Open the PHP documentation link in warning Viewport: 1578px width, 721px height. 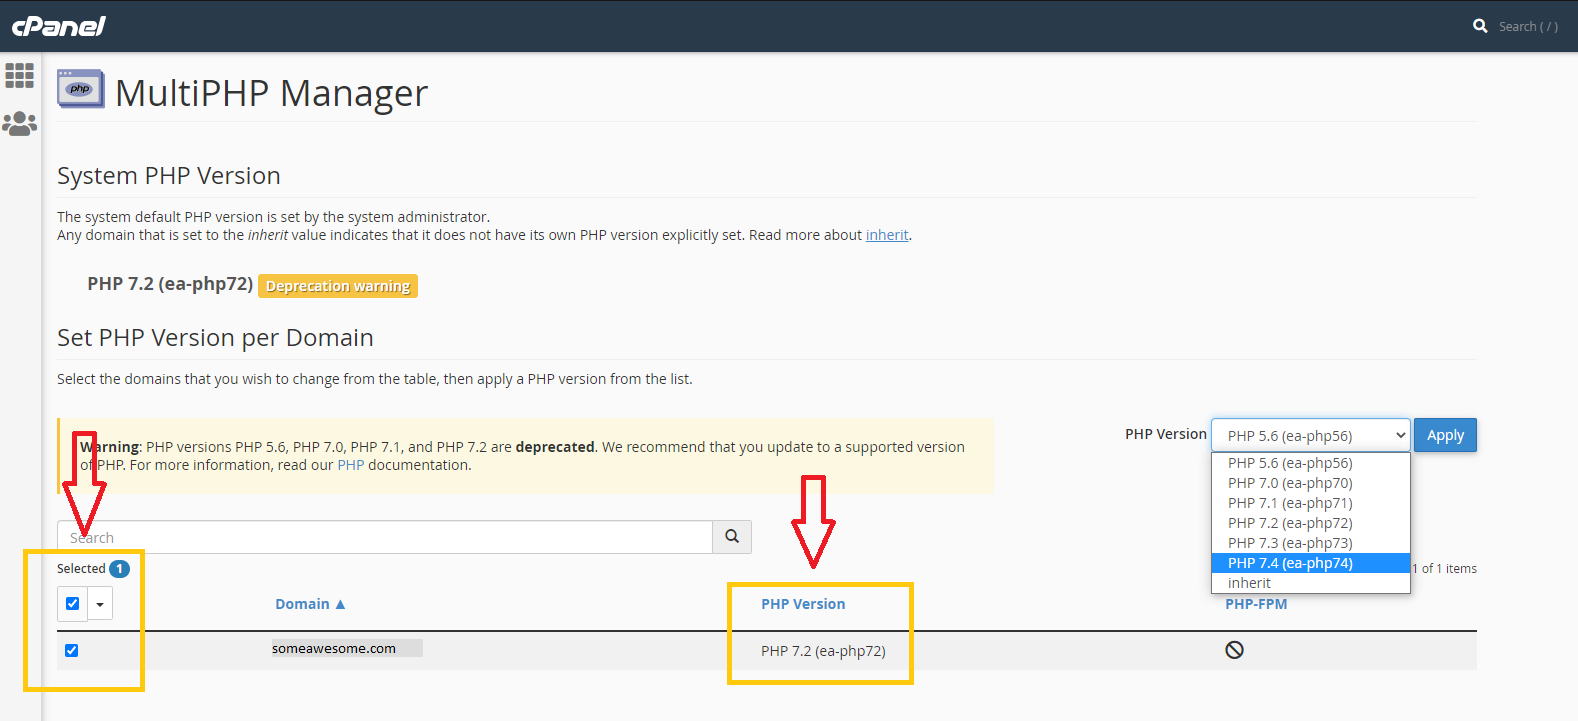pos(350,465)
